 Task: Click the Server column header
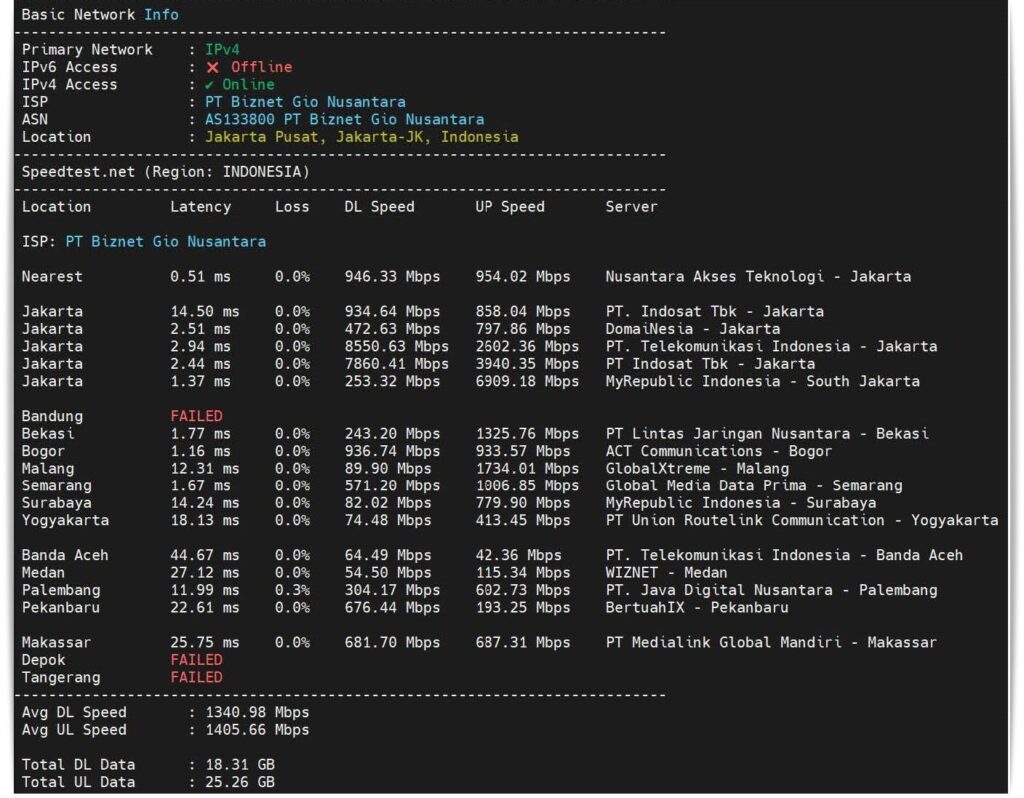click(x=631, y=207)
